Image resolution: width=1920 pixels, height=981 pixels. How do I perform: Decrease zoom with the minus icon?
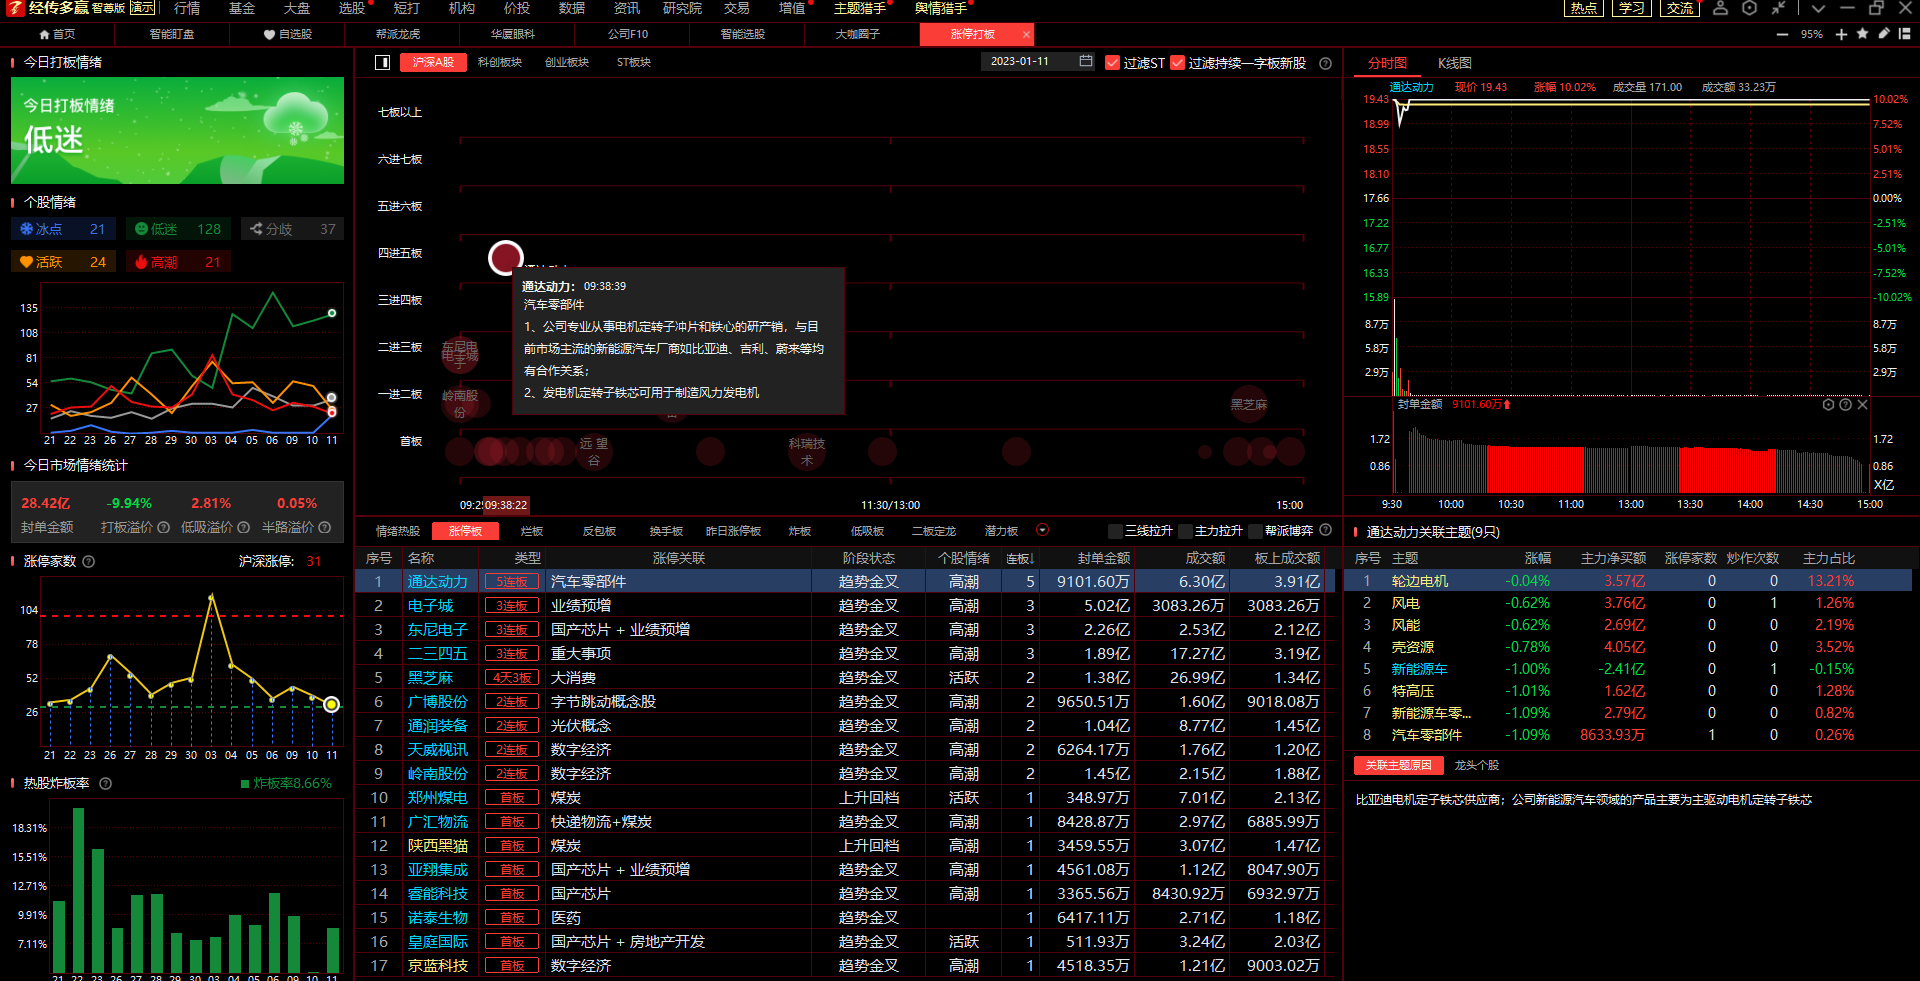(1782, 34)
